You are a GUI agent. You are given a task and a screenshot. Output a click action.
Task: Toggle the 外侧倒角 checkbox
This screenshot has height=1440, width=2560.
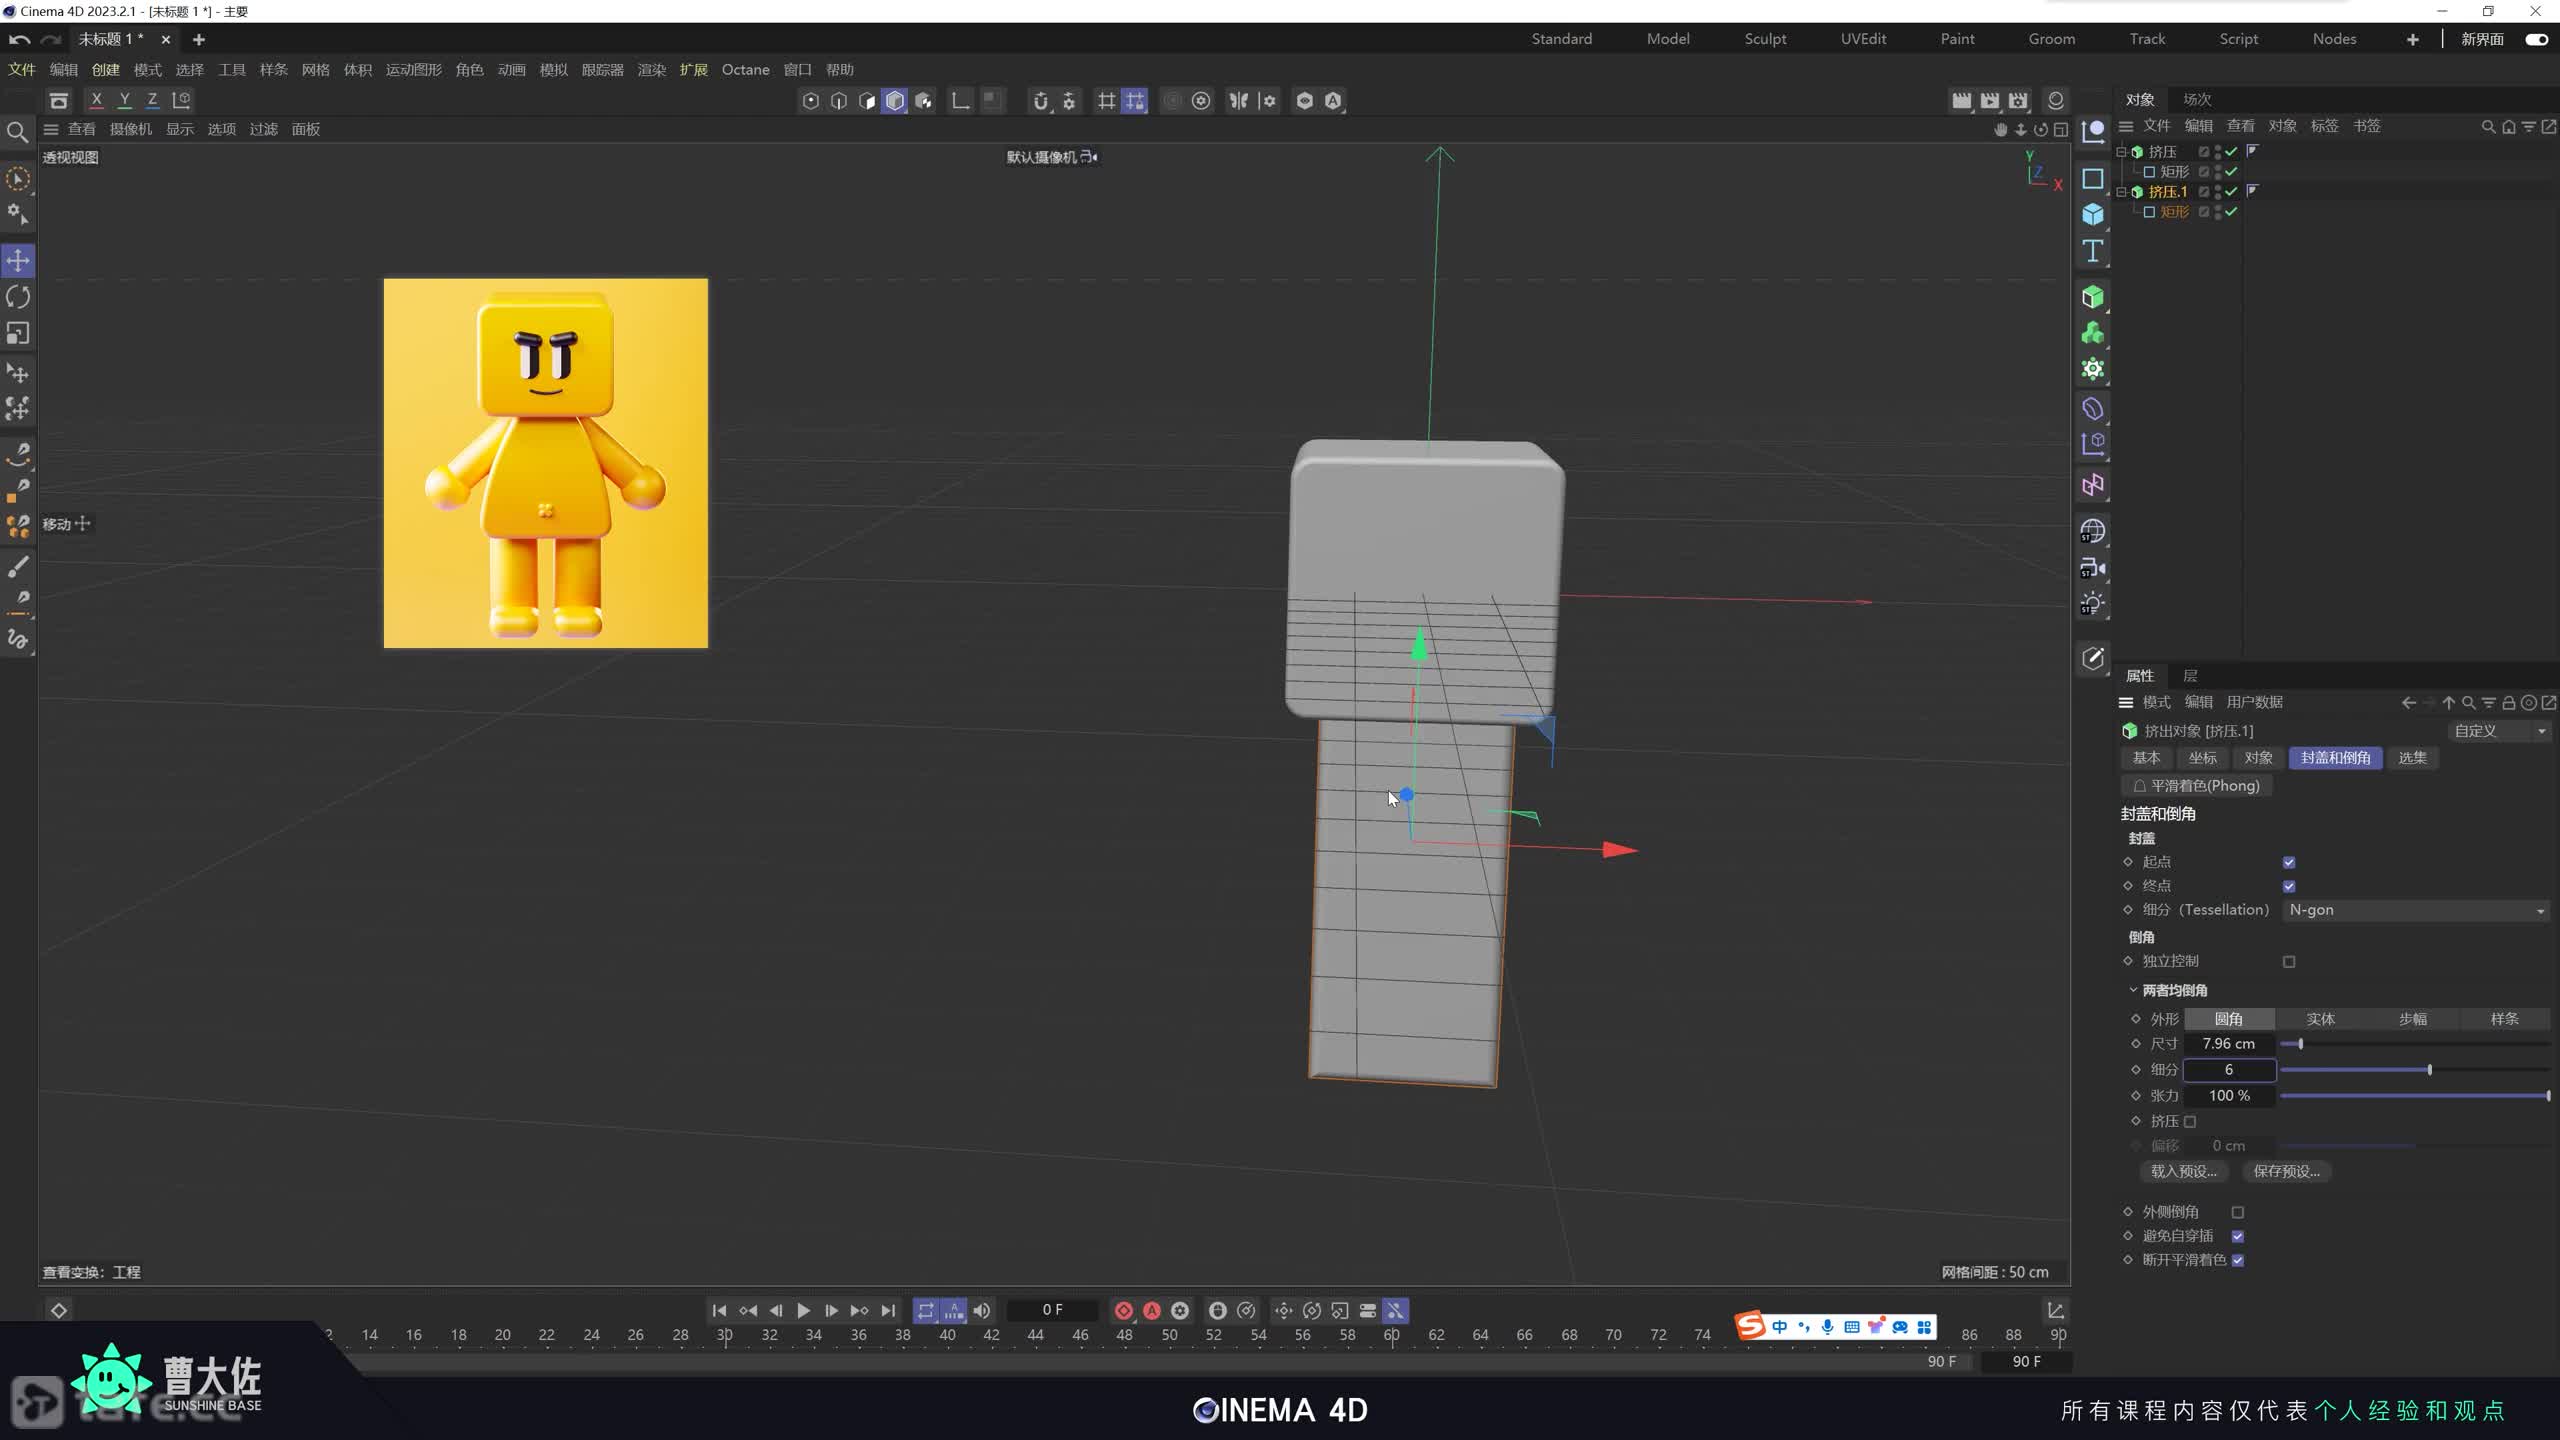coord(2238,1212)
